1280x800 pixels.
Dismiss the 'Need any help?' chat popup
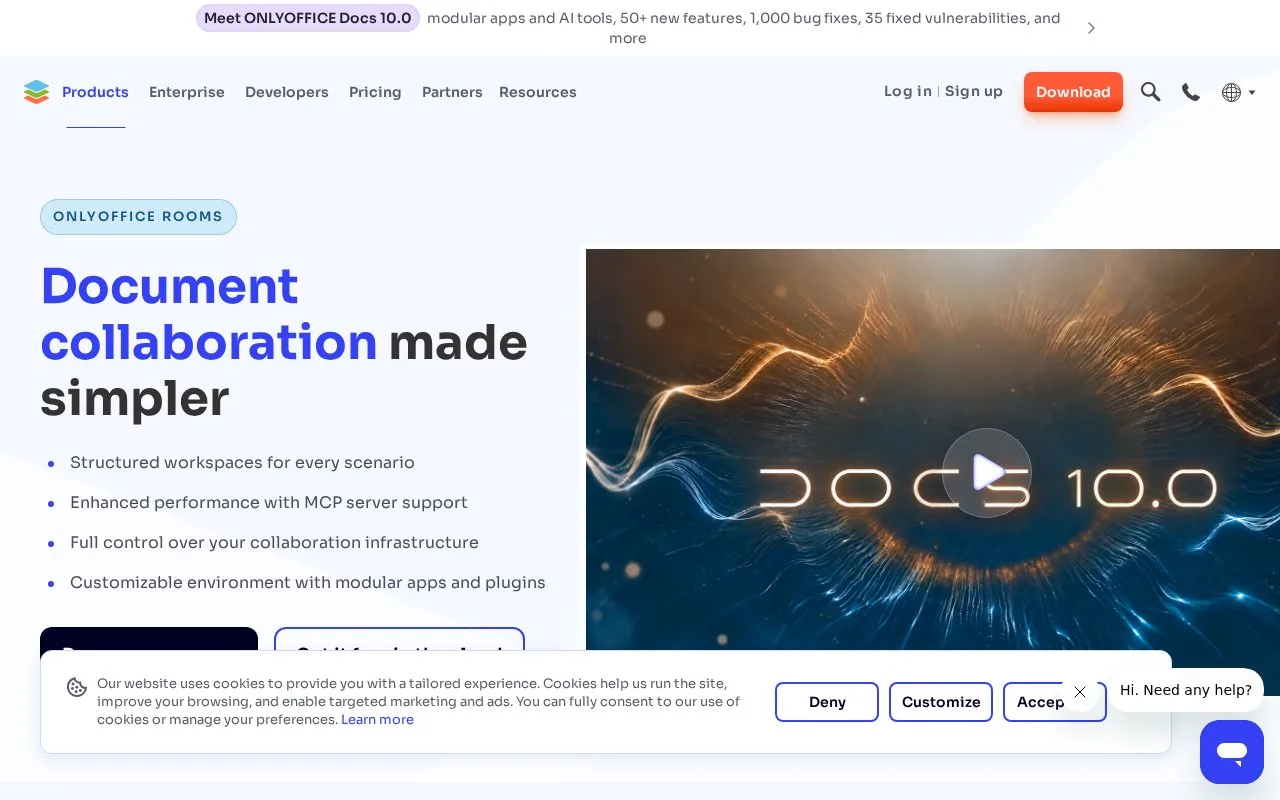tap(1080, 692)
